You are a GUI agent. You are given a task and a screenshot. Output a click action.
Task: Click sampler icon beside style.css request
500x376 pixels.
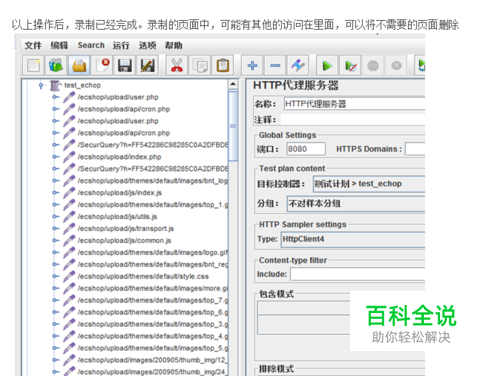pyautogui.click(x=69, y=276)
